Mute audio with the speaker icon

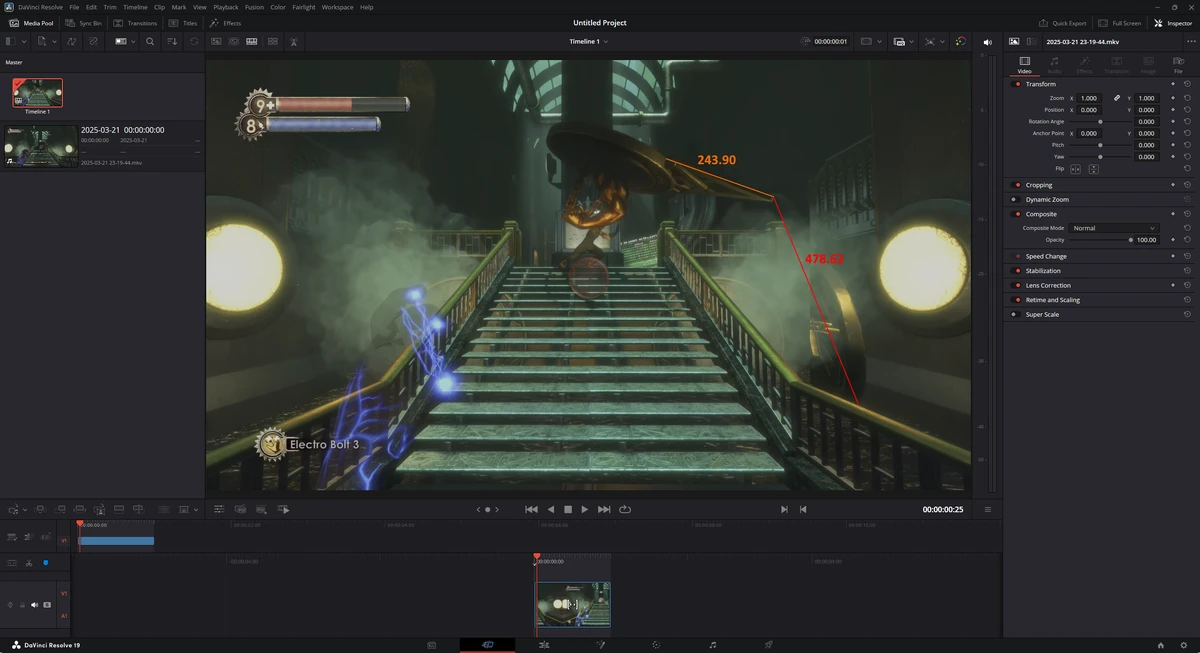988,42
